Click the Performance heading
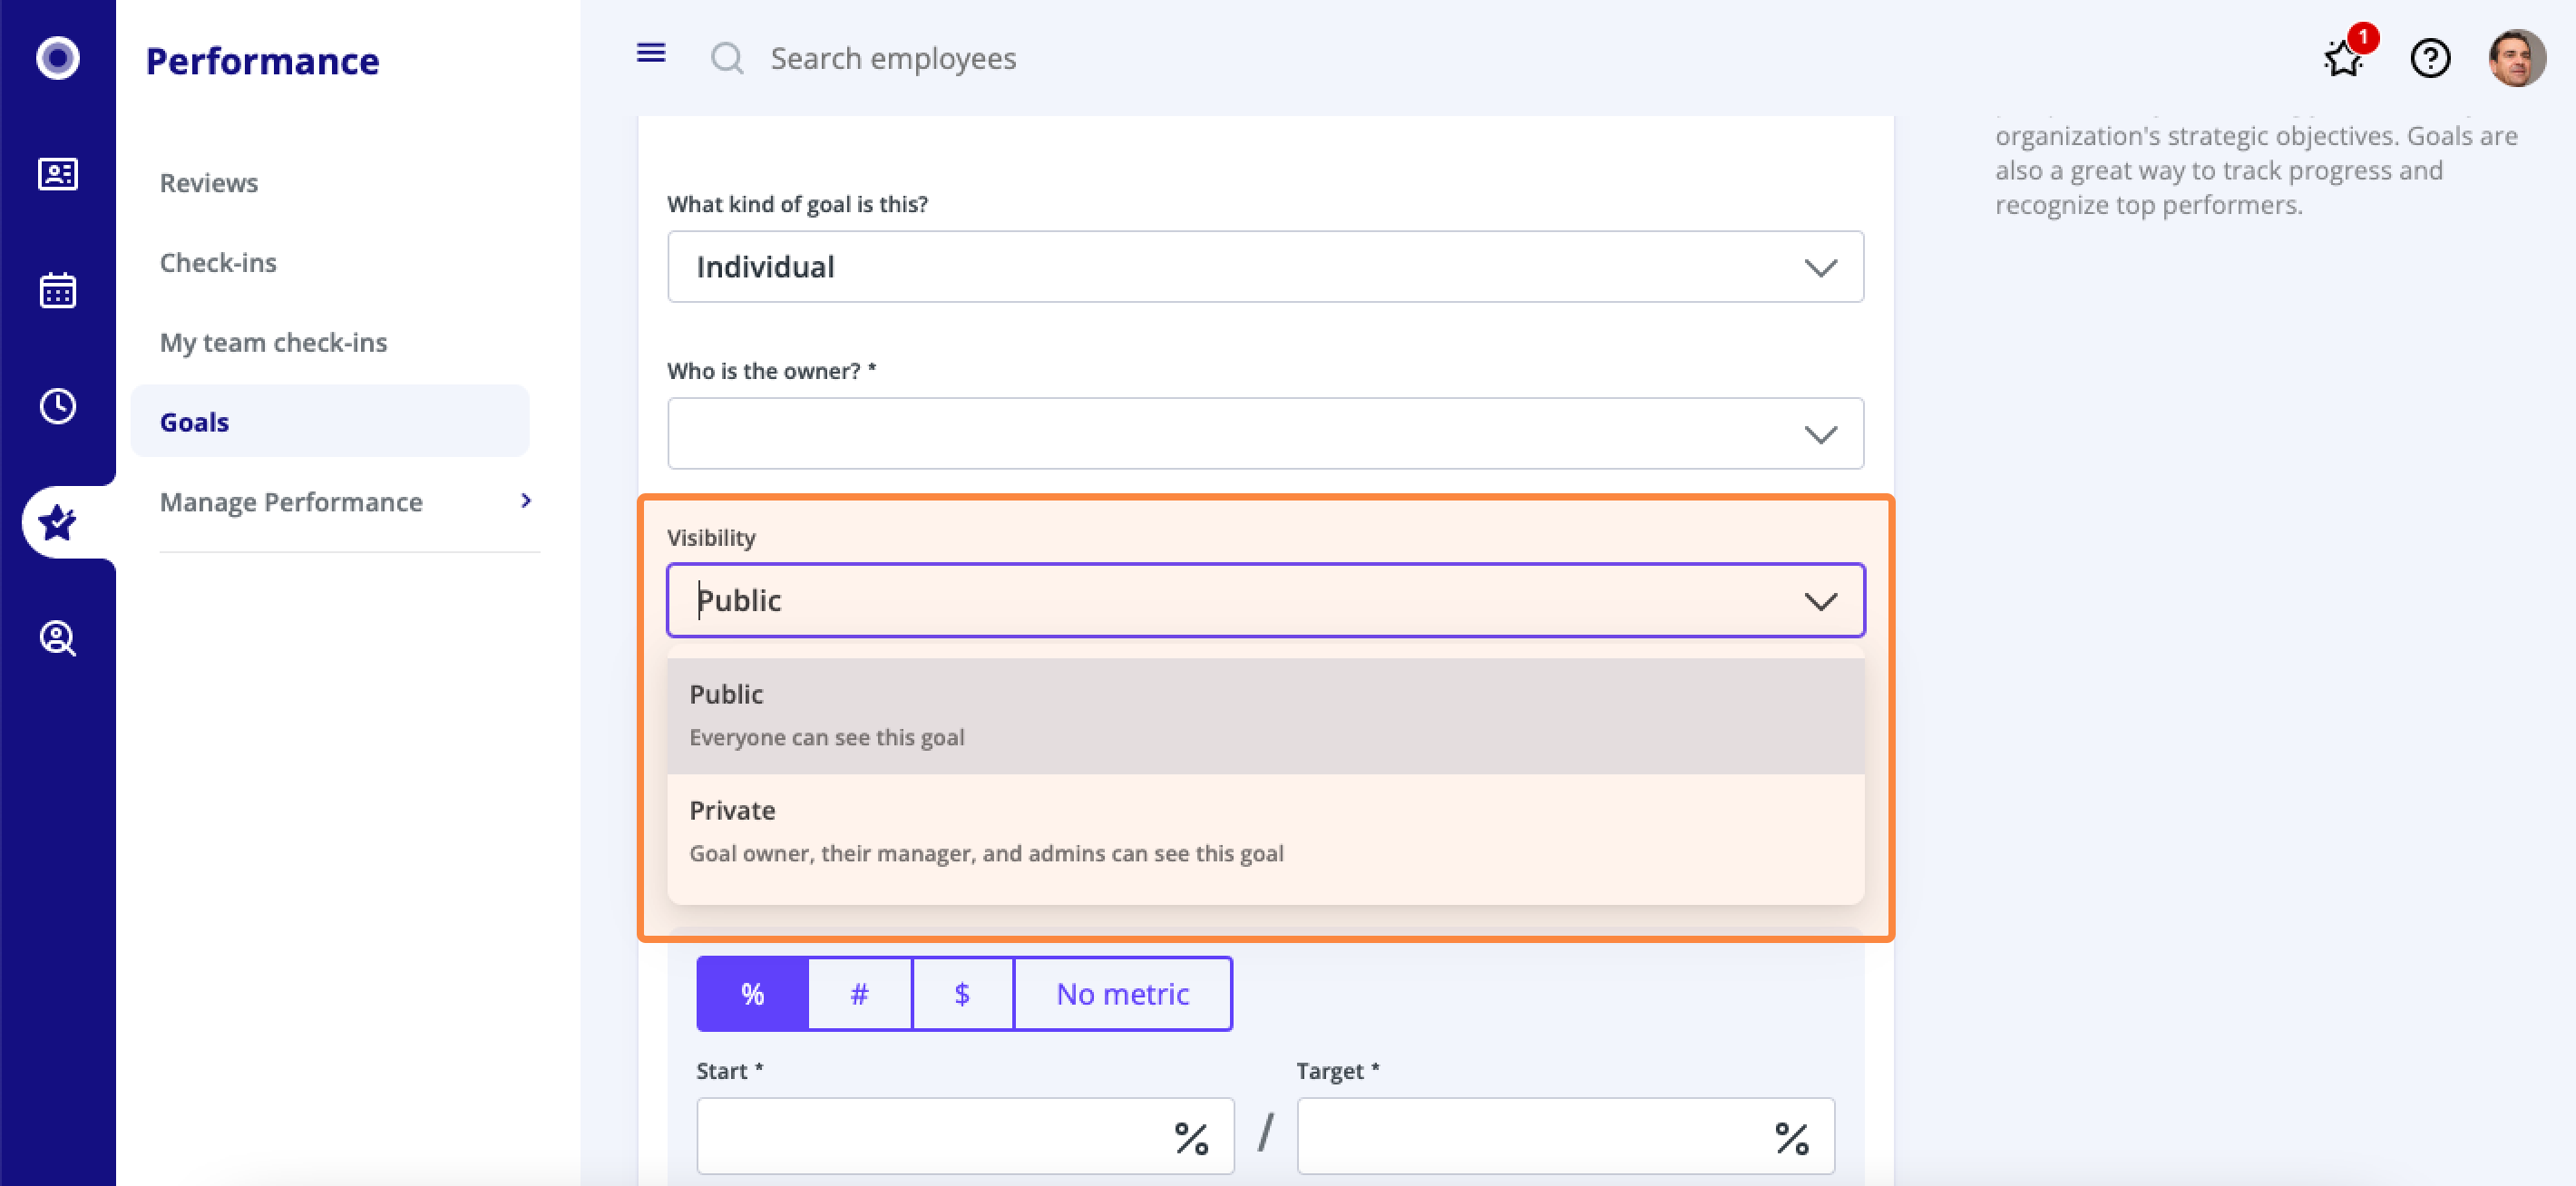Image resolution: width=2576 pixels, height=1186 pixels. click(262, 61)
